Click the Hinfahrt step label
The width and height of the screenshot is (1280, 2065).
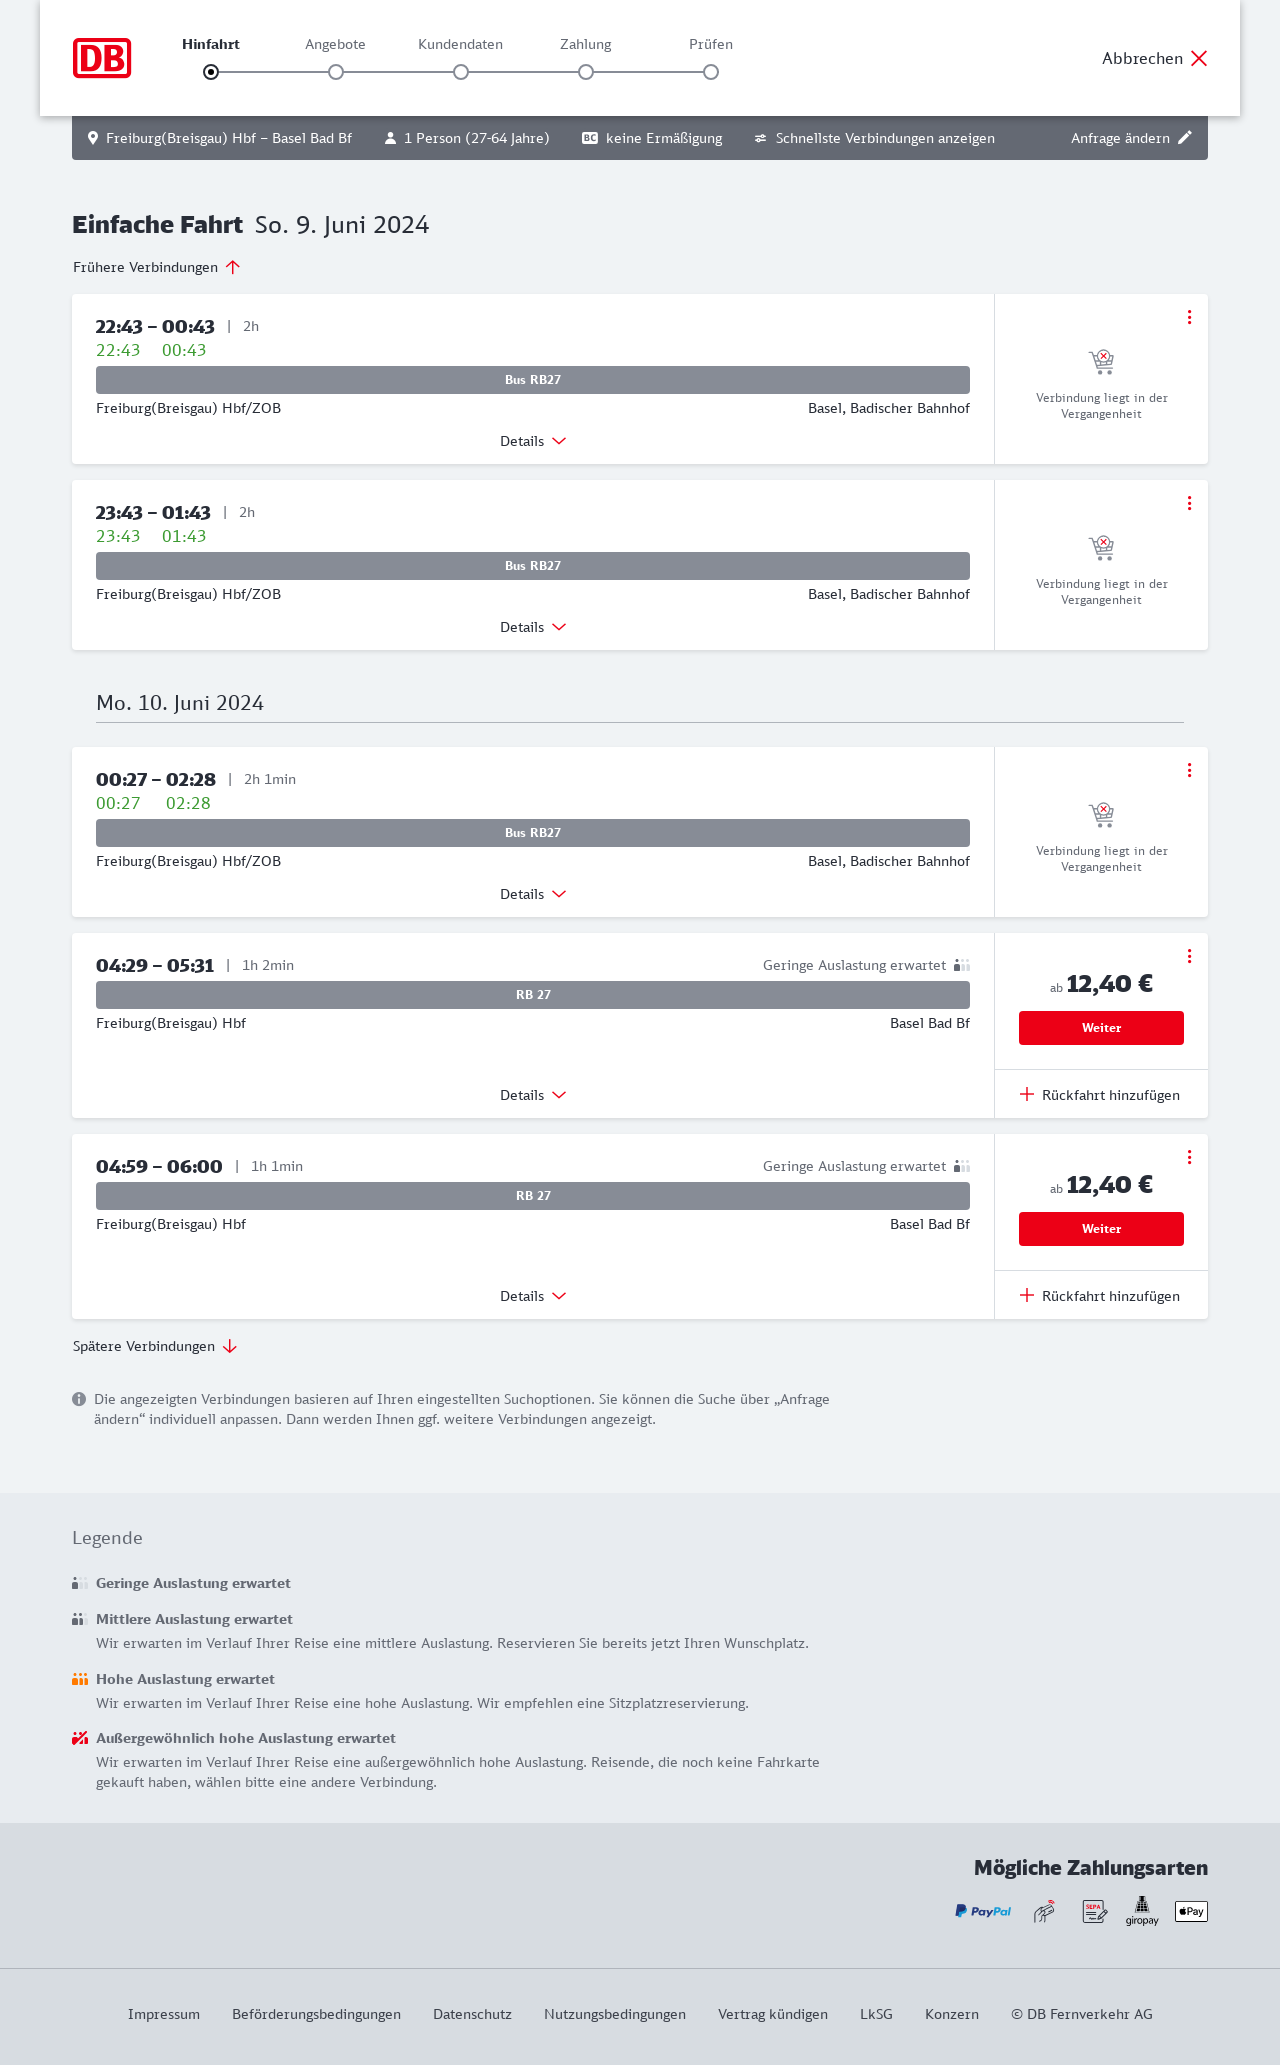click(x=211, y=44)
